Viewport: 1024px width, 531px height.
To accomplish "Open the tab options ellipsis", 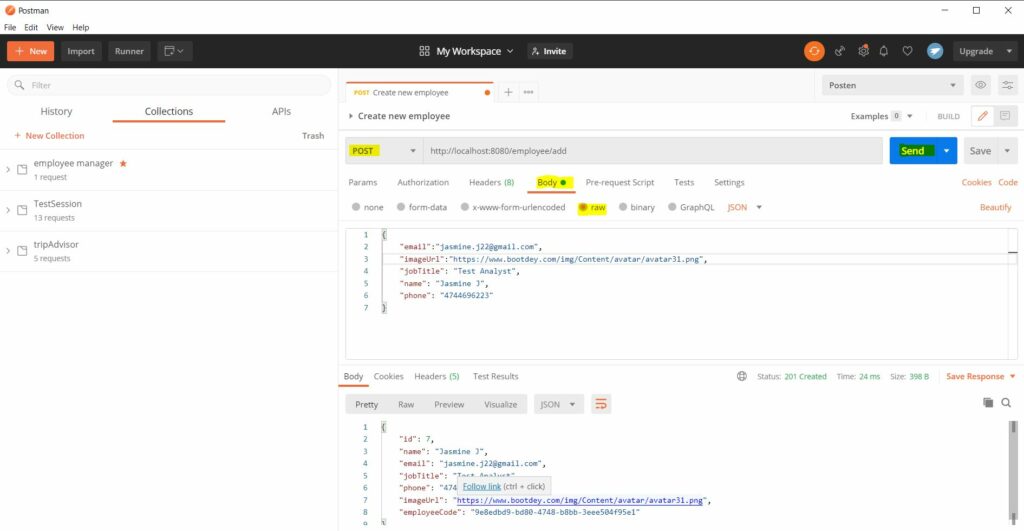I will pyautogui.click(x=528, y=92).
